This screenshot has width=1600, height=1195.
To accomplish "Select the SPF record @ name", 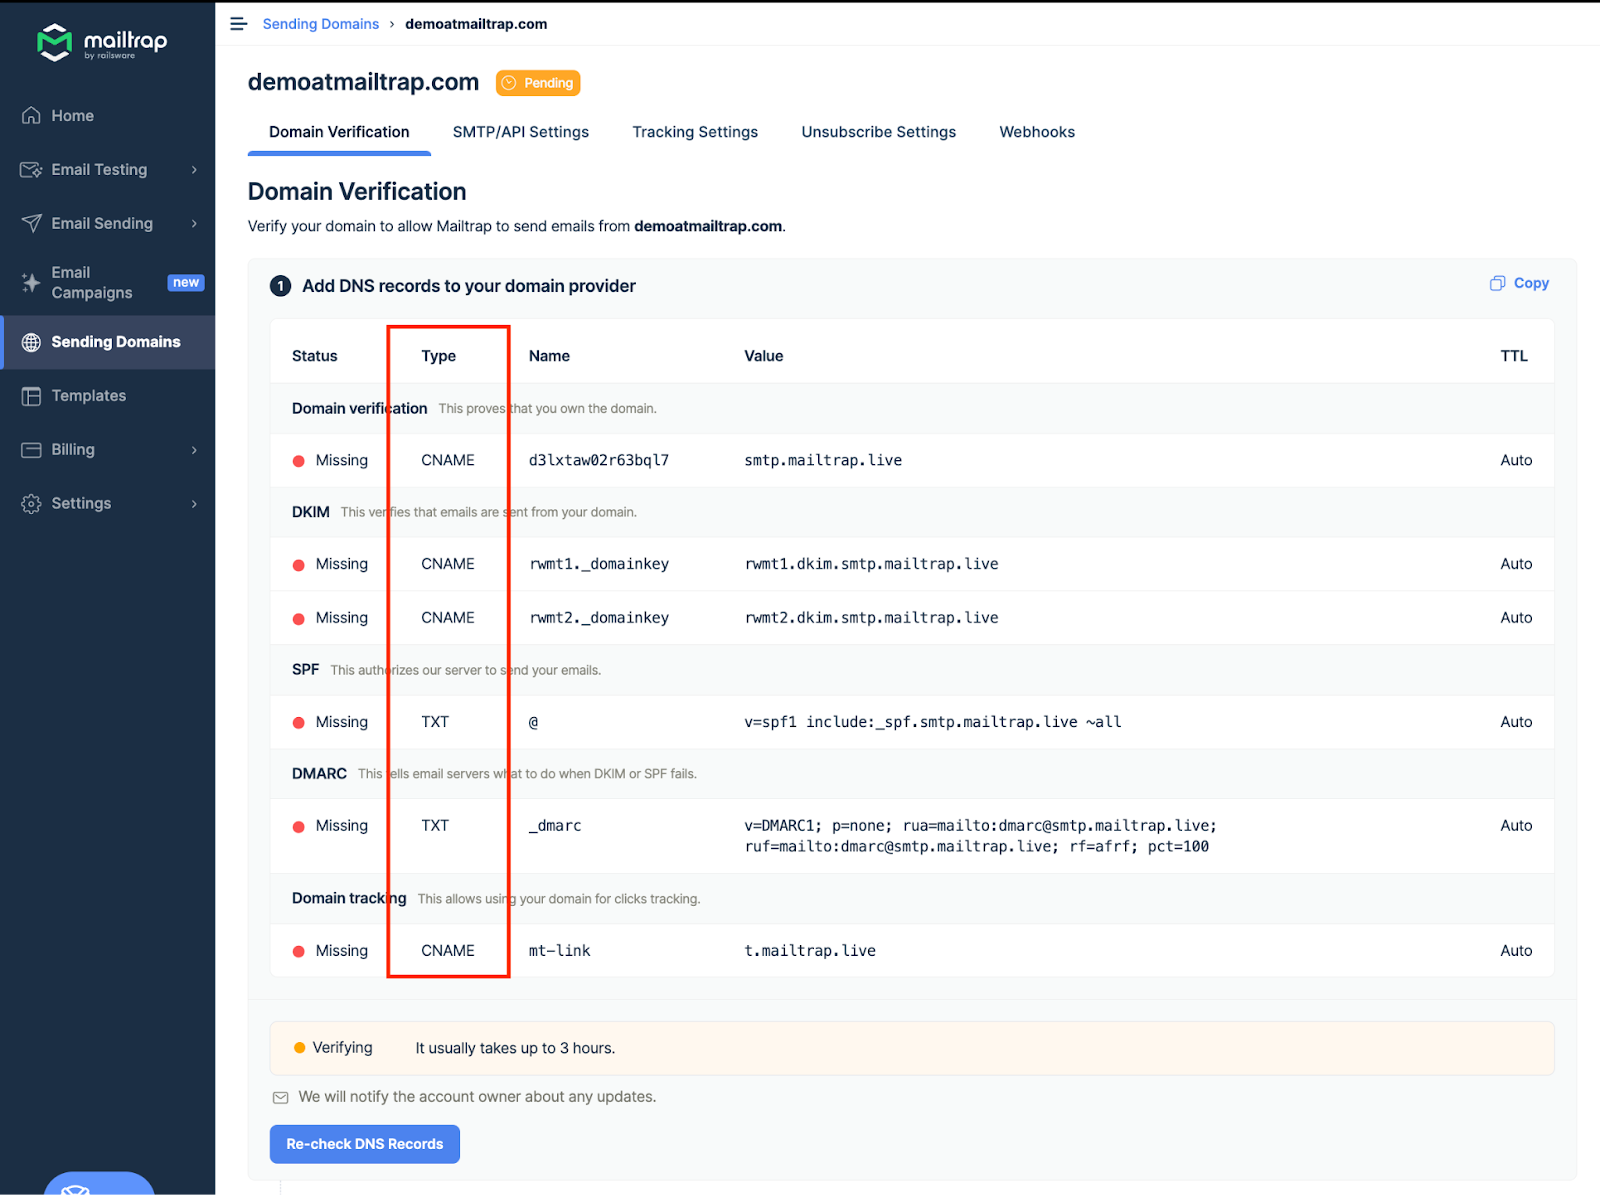I will pos(534,722).
